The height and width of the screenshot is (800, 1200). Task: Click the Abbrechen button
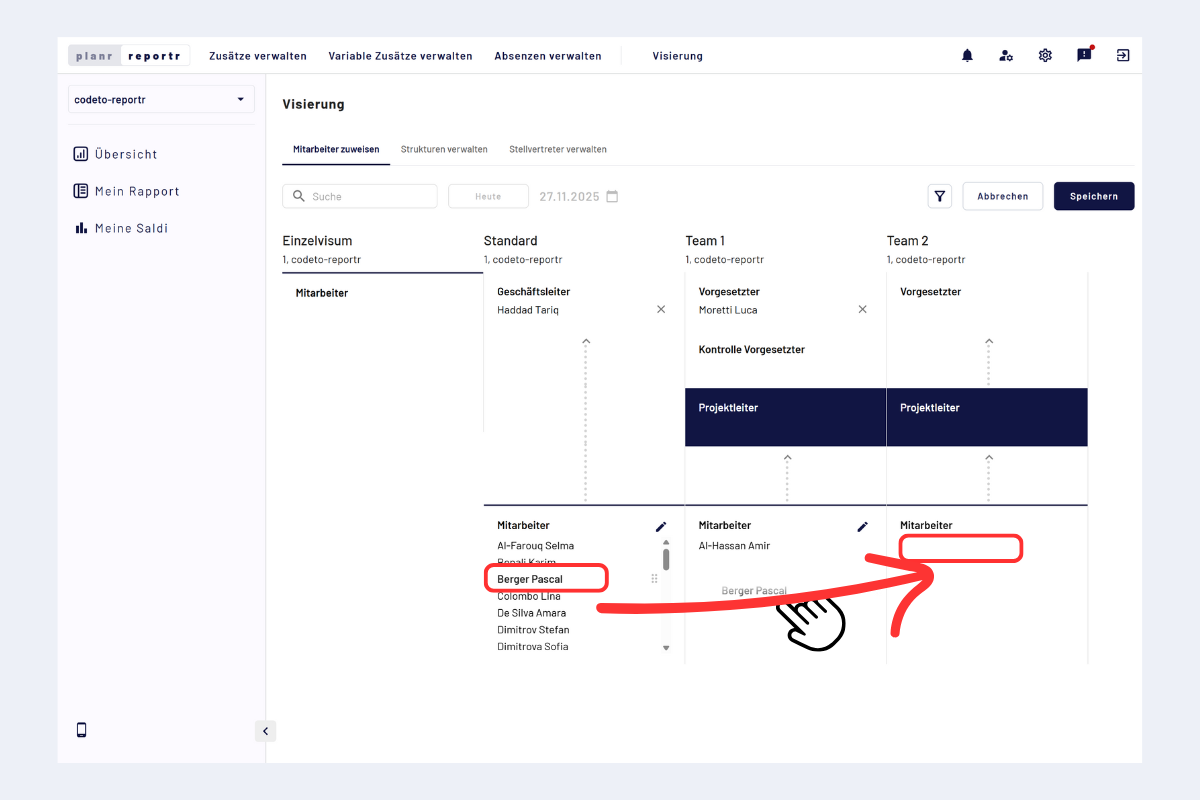[x=1002, y=197]
